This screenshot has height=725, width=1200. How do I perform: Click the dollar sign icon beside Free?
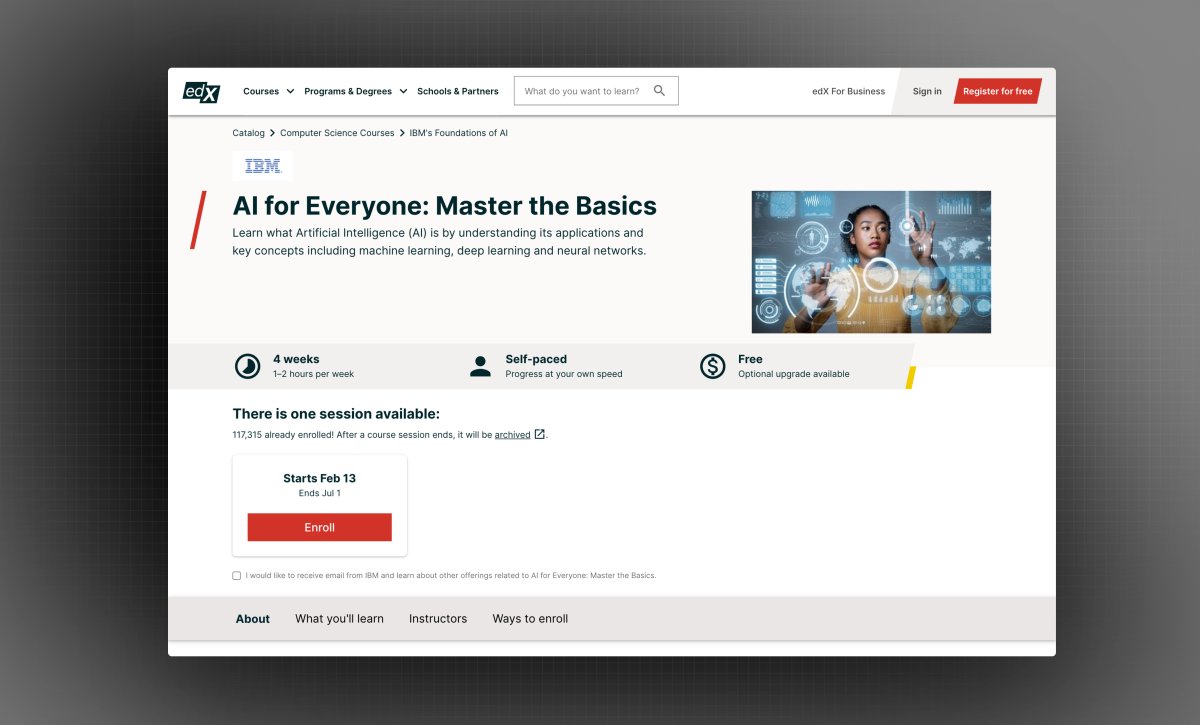(x=712, y=367)
